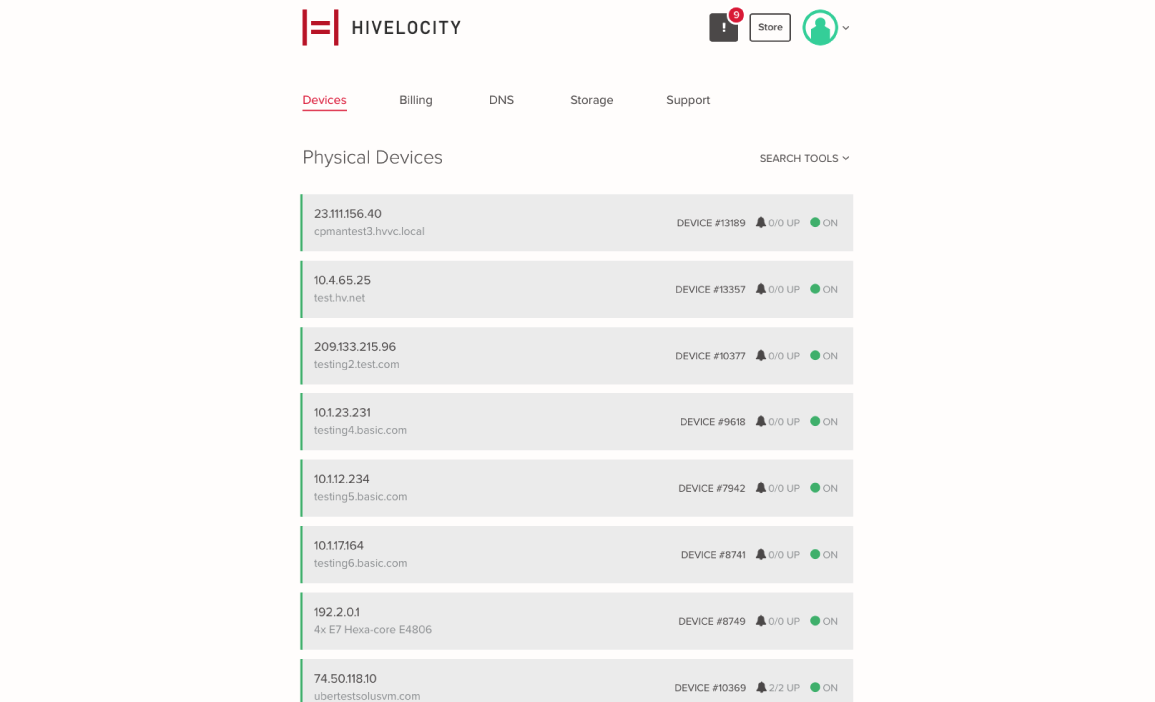This screenshot has height=702, width=1155.
Task: Click the DEVICE #7942 label
Action: coord(712,488)
